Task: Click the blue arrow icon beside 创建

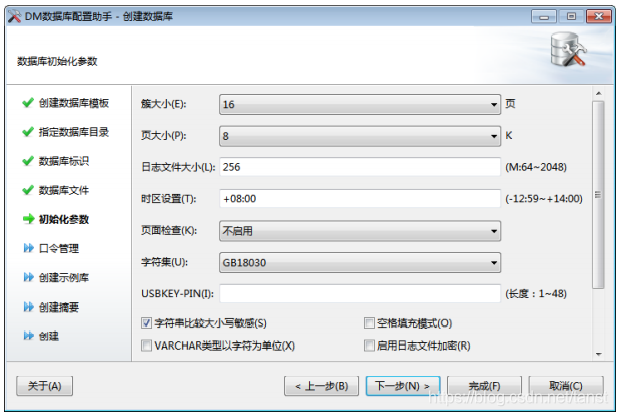Action: click(x=28, y=336)
